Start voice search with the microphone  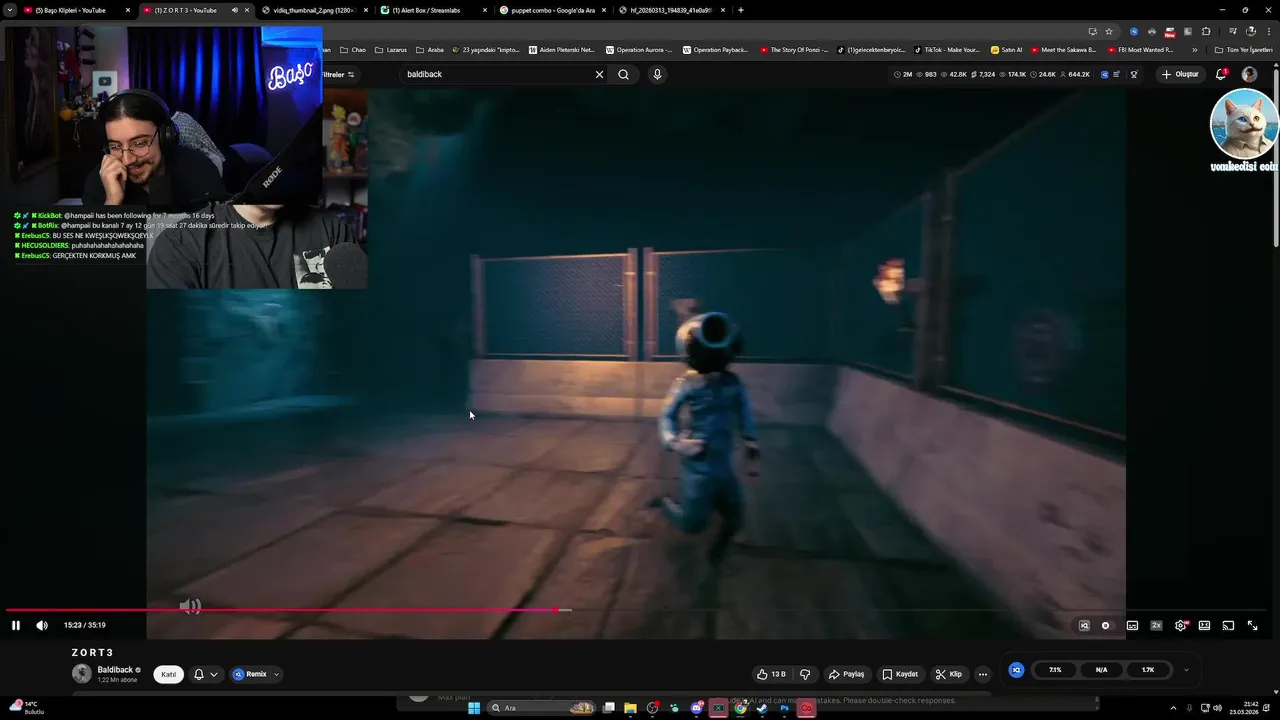(x=657, y=74)
